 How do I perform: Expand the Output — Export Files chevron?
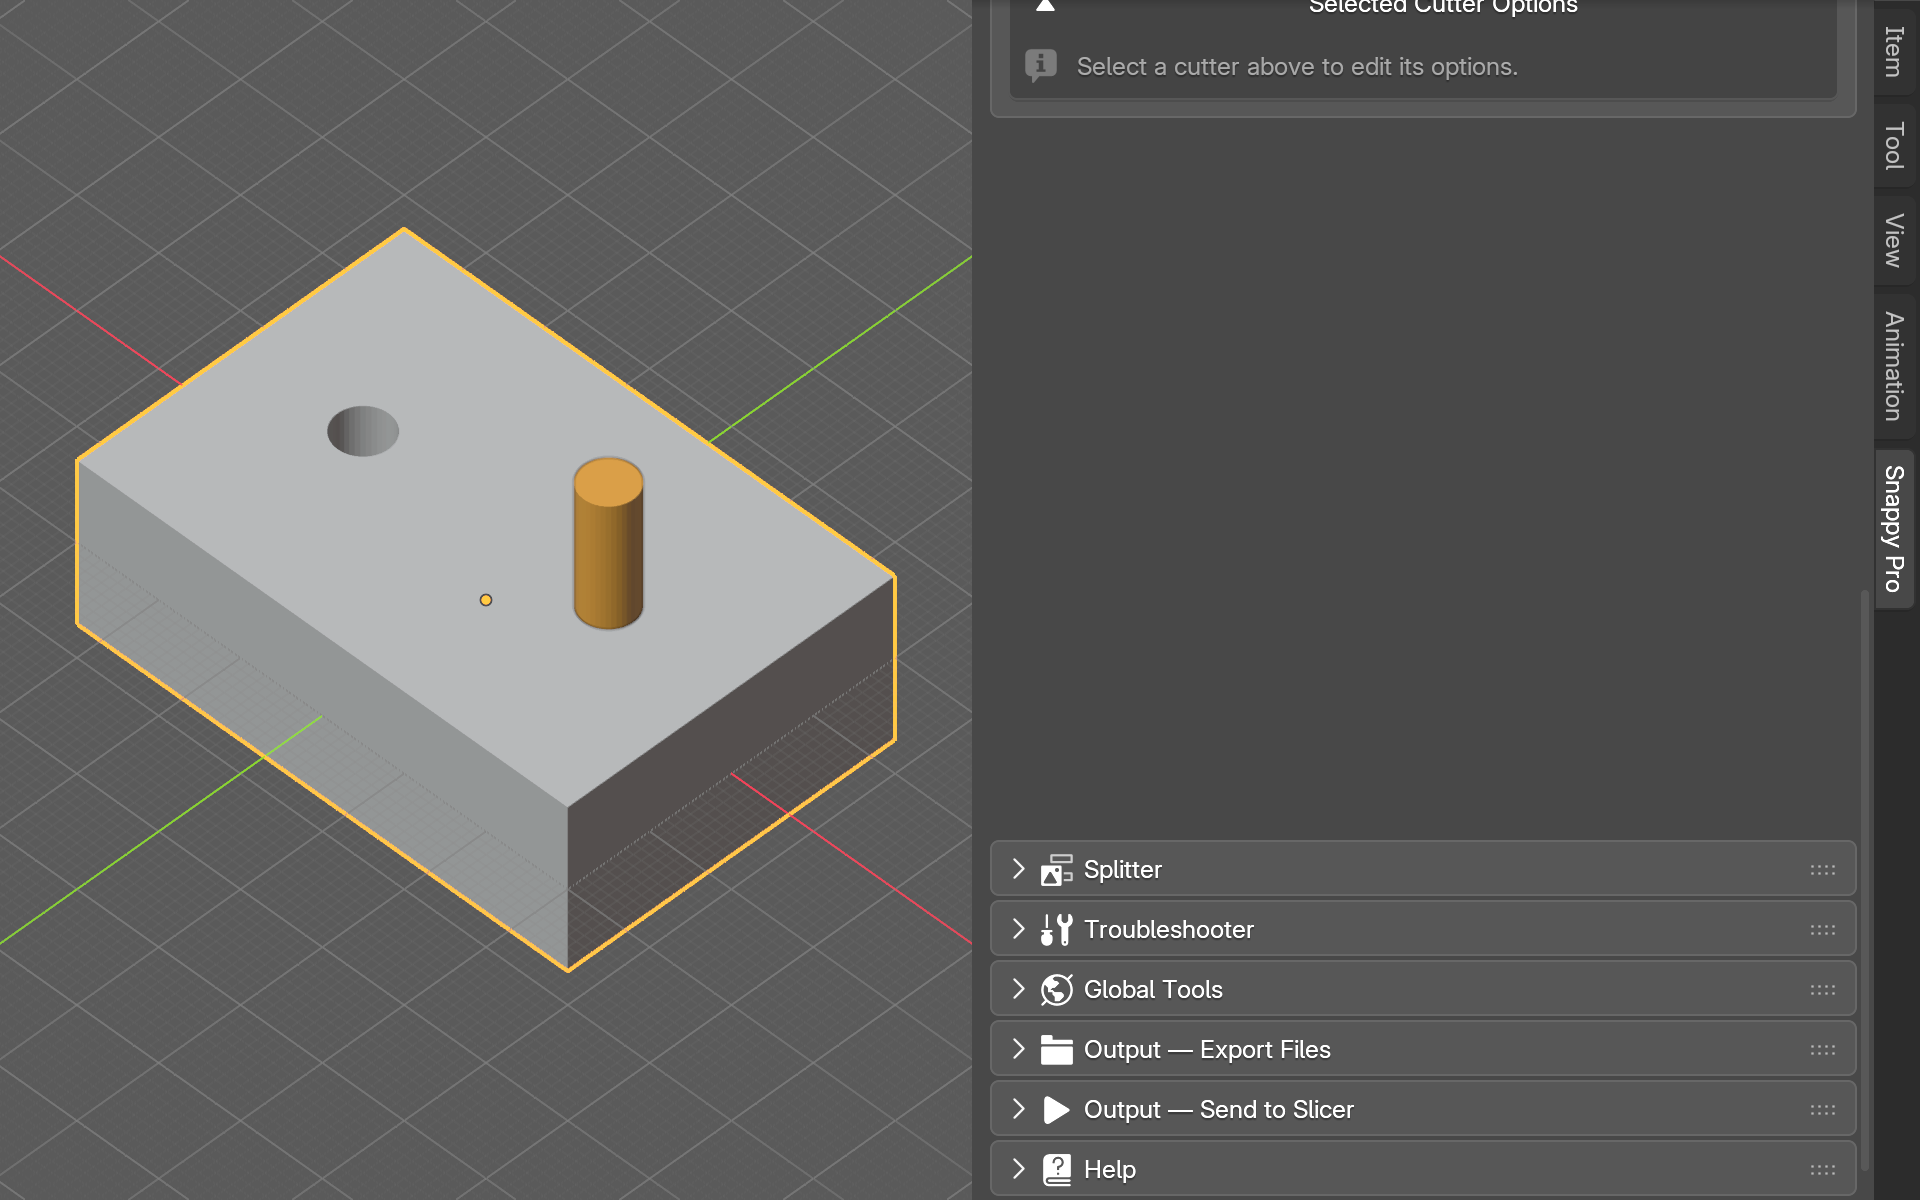[x=1018, y=1049]
